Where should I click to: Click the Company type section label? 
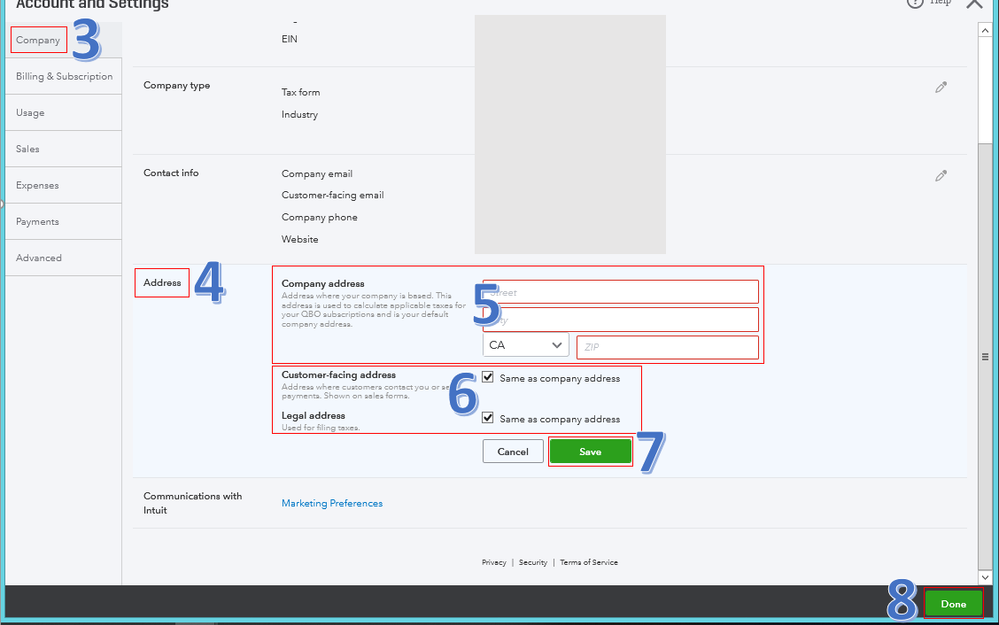click(176, 85)
